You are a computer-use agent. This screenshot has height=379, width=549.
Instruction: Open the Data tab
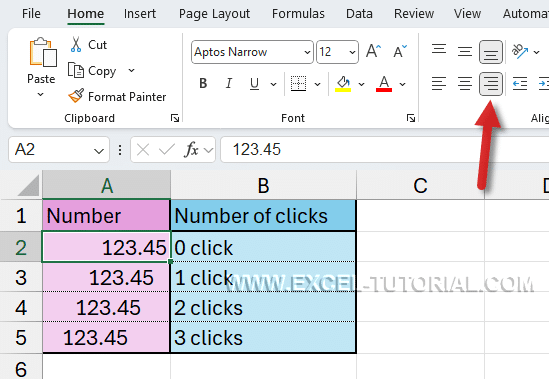tap(359, 14)
